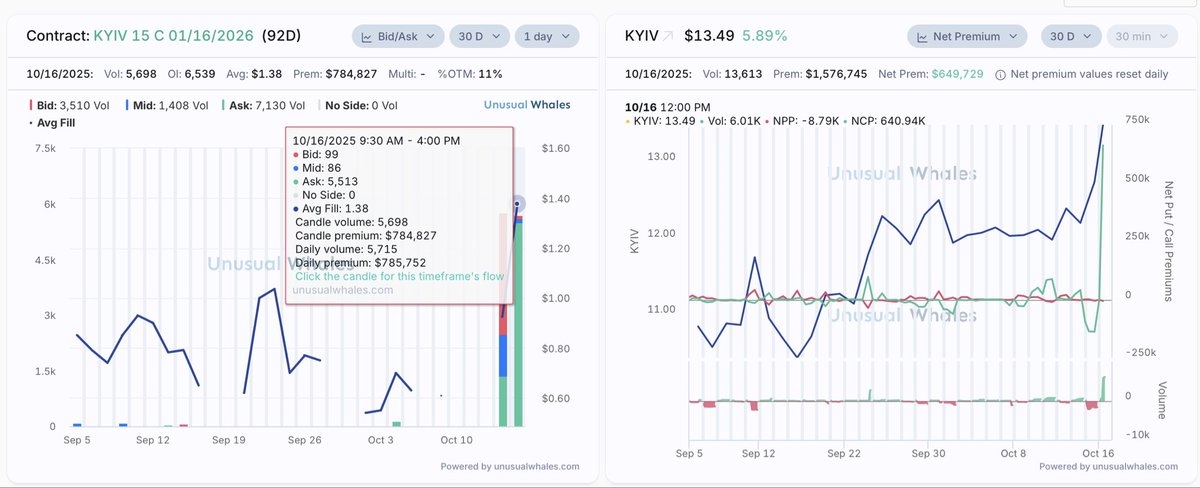Expand the Net Premium dropdown
The width and height of the screenshot is (1200, 488).
(966, 37)
